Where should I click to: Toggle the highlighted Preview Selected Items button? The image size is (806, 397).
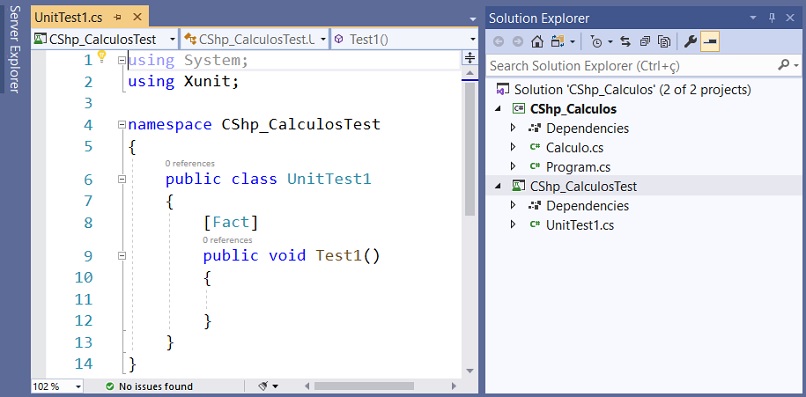coord(710,42)
